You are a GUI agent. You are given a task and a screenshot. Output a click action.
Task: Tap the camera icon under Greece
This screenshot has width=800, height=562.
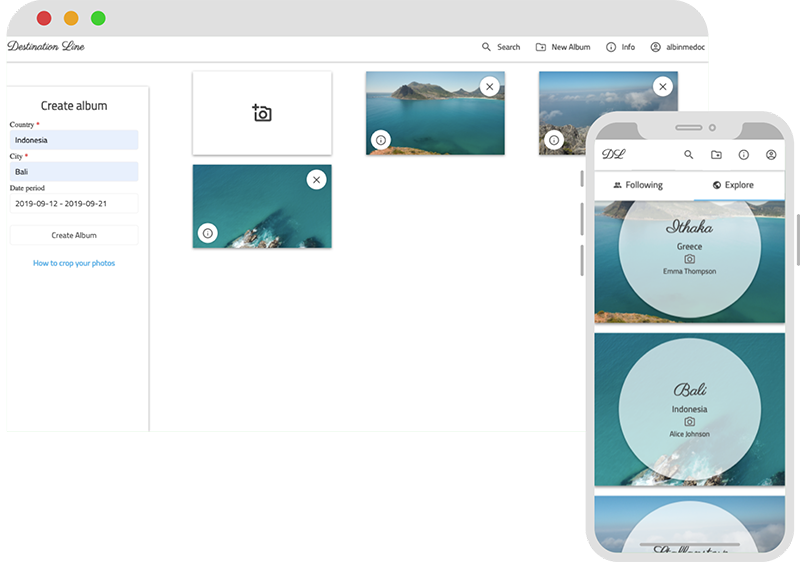click(689, 259)
